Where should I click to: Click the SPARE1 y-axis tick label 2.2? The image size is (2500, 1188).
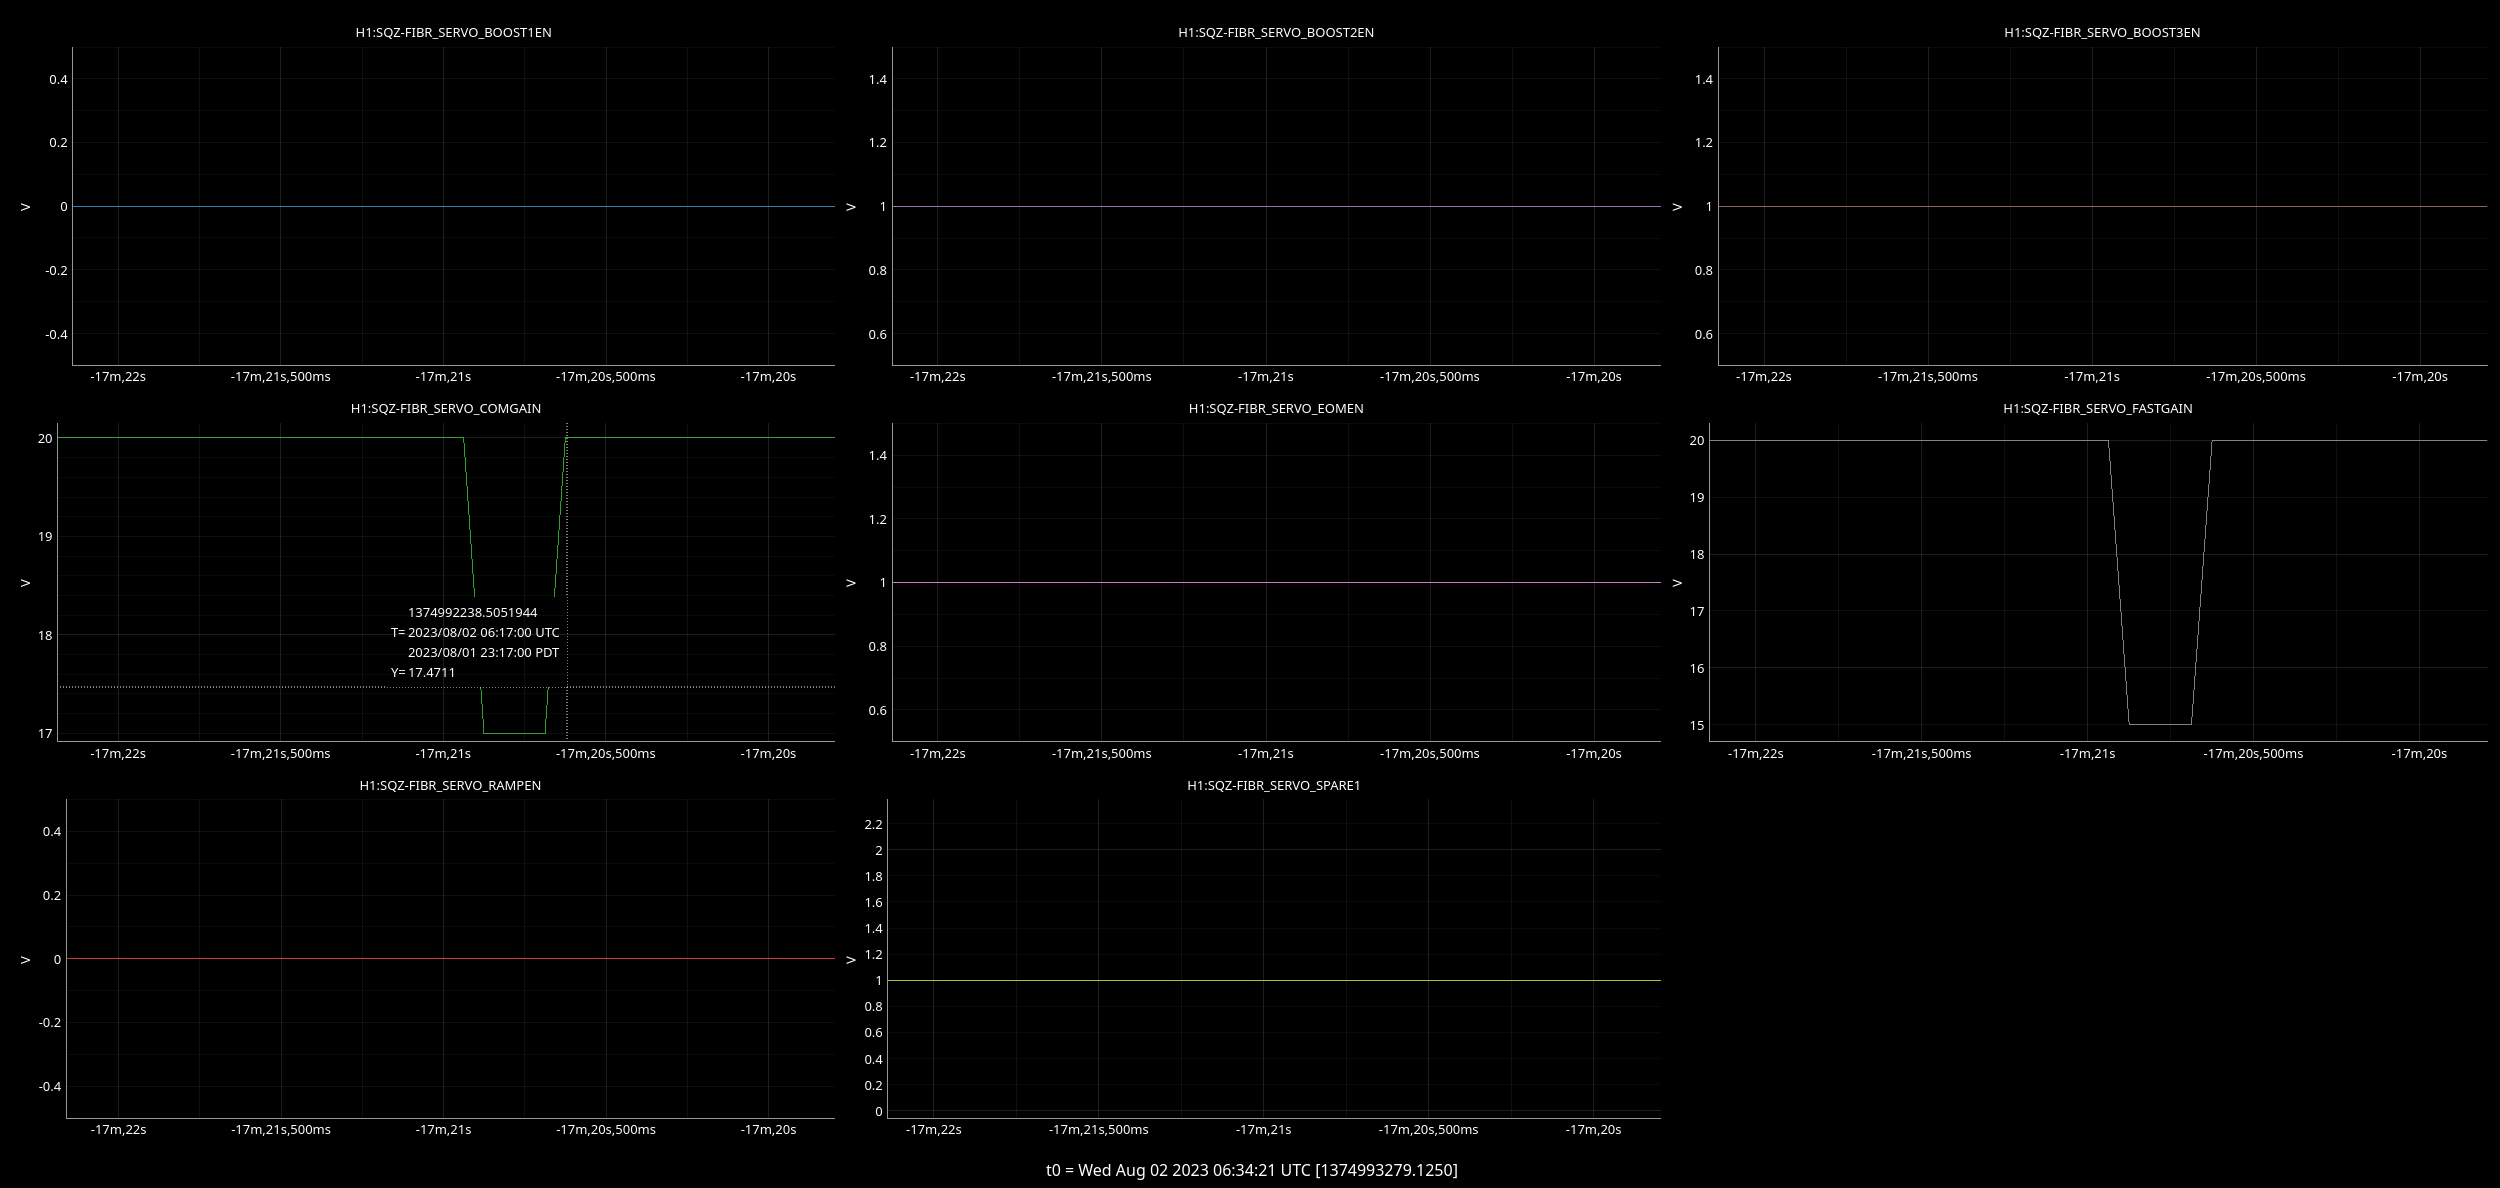pyautogui.click(x=873, y=824)
